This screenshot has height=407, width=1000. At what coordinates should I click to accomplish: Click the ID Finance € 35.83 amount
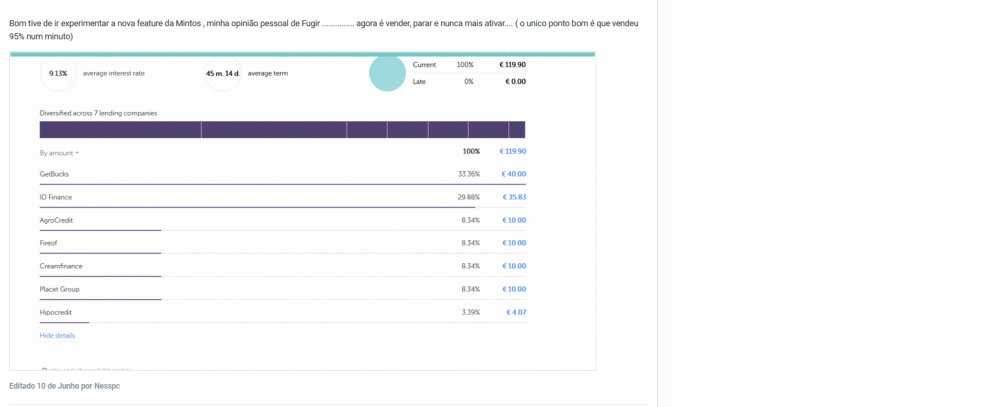point(512,197)
